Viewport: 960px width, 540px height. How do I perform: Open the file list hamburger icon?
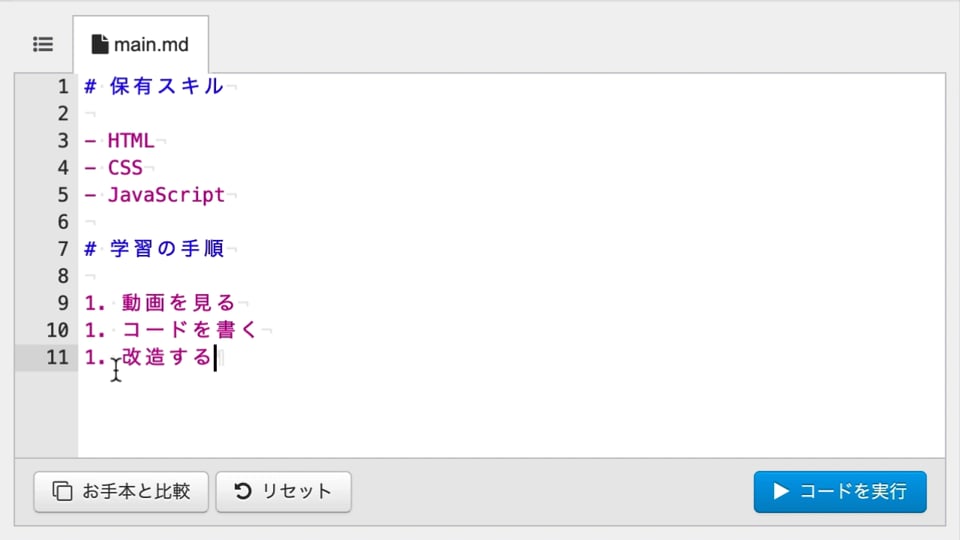coord(43,44)
